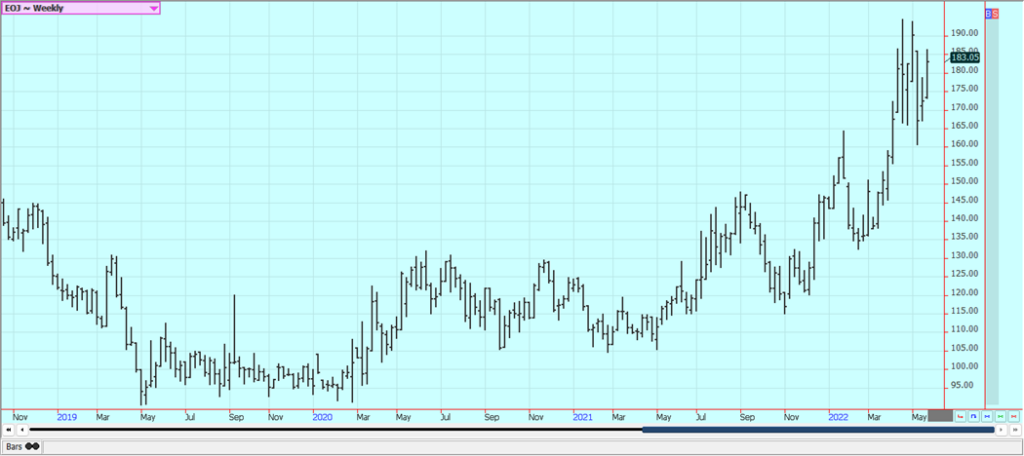Click the 135.00 price axis label
1024x456 pixels.
tap(964, 236)
